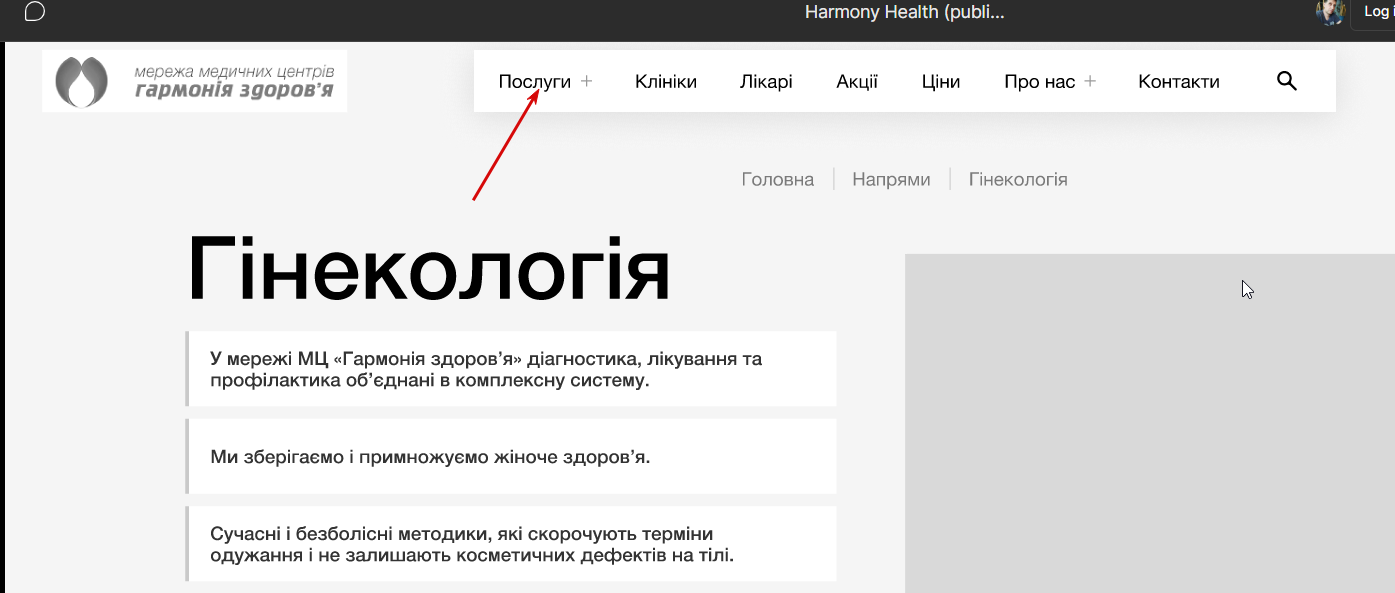Click the Harmony Health (publi... title
The width and height of the screenshot is (1395, 593).
[x=905, y=12]
